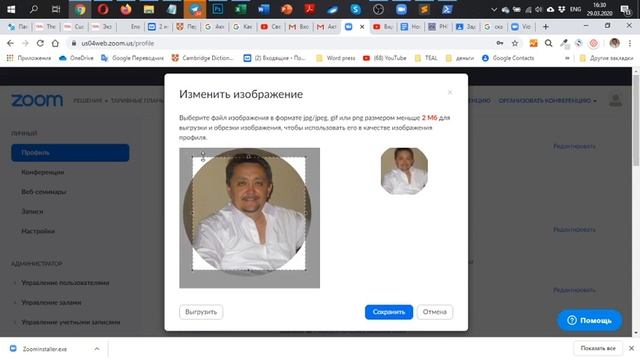Open TEAL bookmark folder

[x=426, y=58]
